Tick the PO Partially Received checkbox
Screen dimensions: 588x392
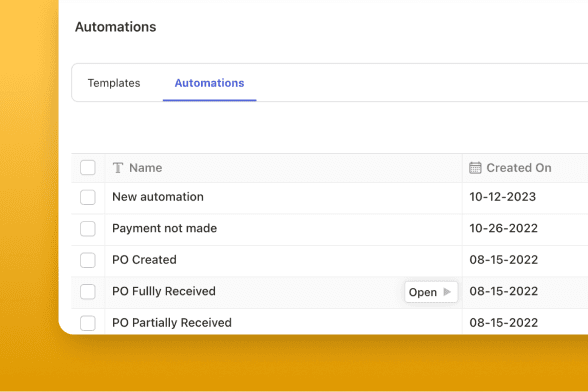click(88, 323)
